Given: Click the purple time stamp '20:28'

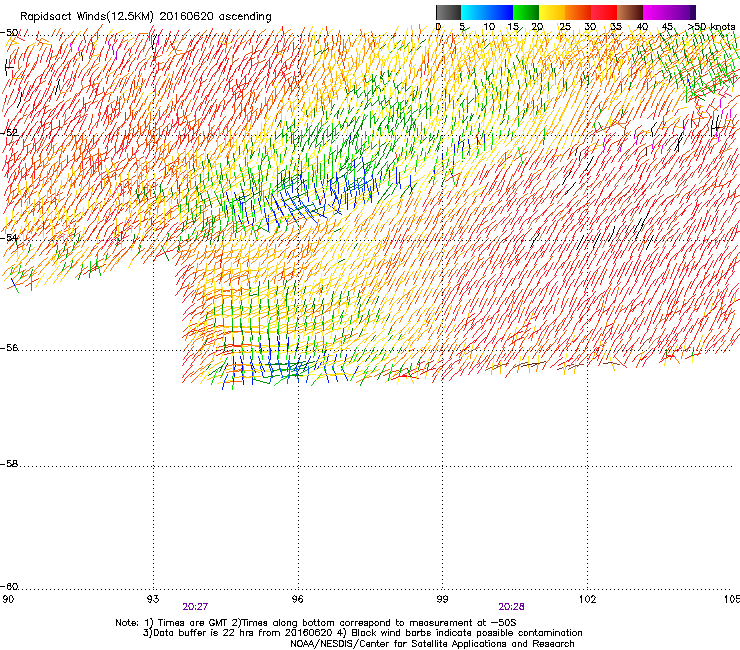Looking at the screenshot, I should (x=511, y=607).
